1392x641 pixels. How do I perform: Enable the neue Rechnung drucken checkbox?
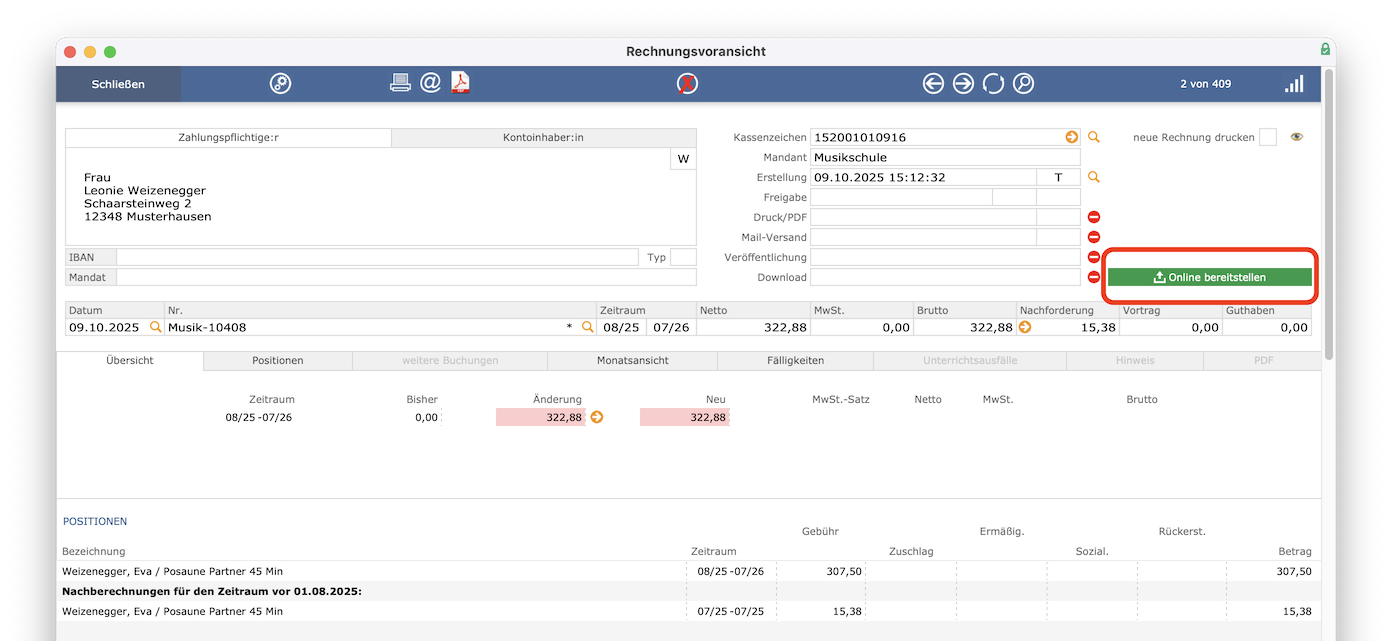pos(1268,138)
